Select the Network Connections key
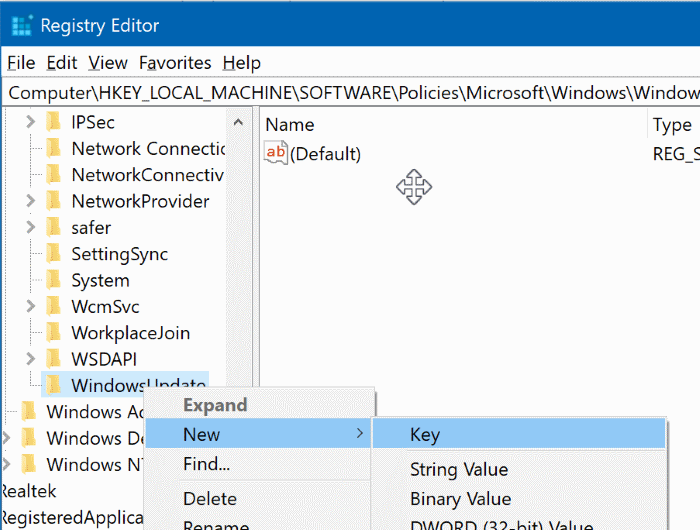 tap(149, 149)
